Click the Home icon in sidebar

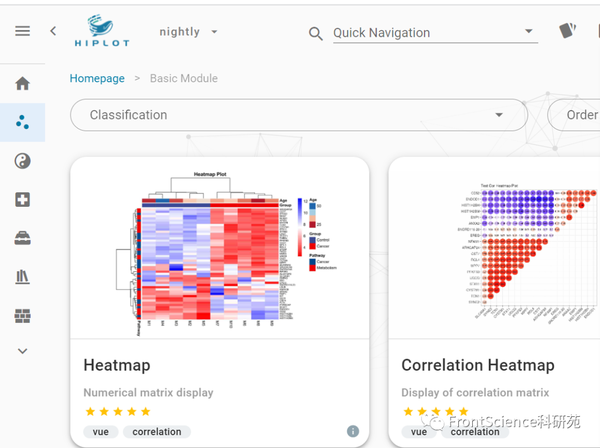coord(22,84)
